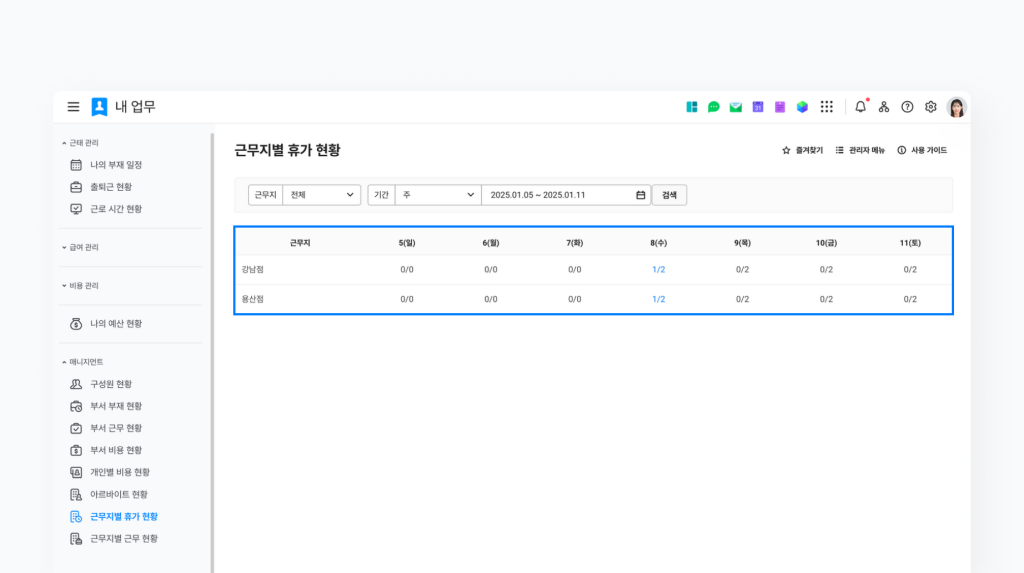Click the 구성원 현황 people icon
Viewport: 1024px width, 573px height.
tap(76, 384)
